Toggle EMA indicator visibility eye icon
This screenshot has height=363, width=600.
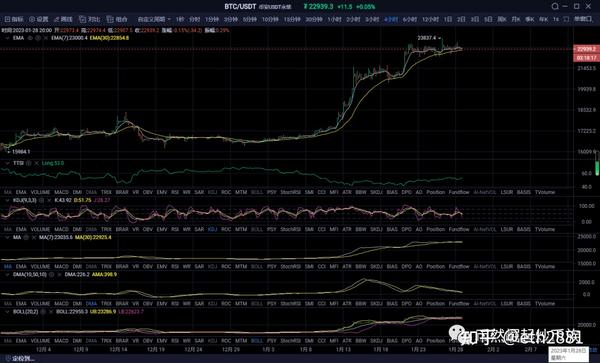pos(30,38)
